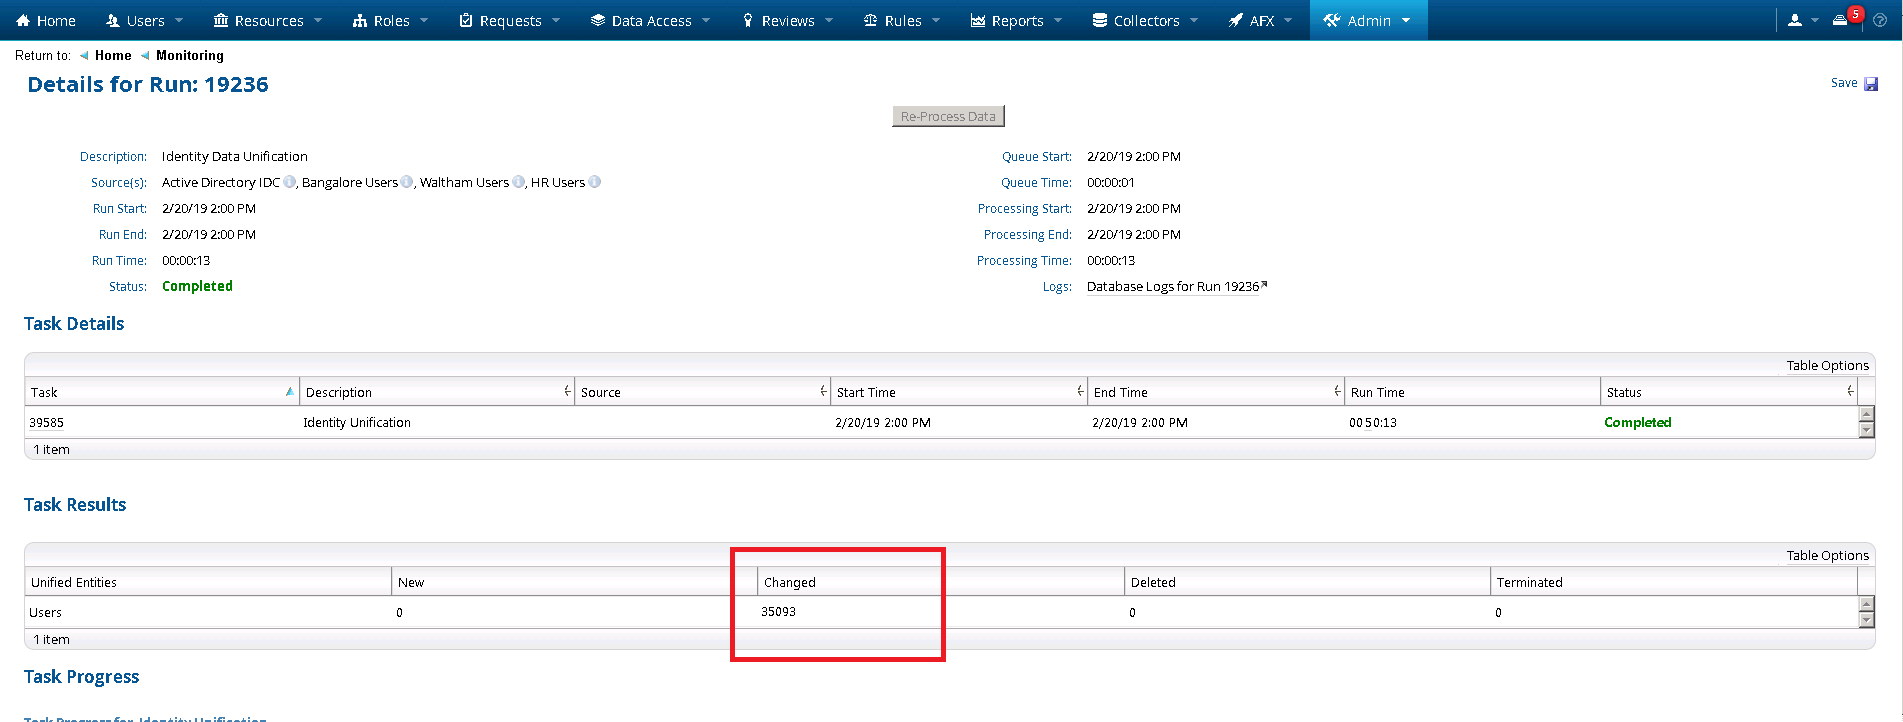Toggle sort on Status column header
Image resolution: width=1903 pixels, height=722 pixels.
pyautogui.click(x=1728, y=392)
